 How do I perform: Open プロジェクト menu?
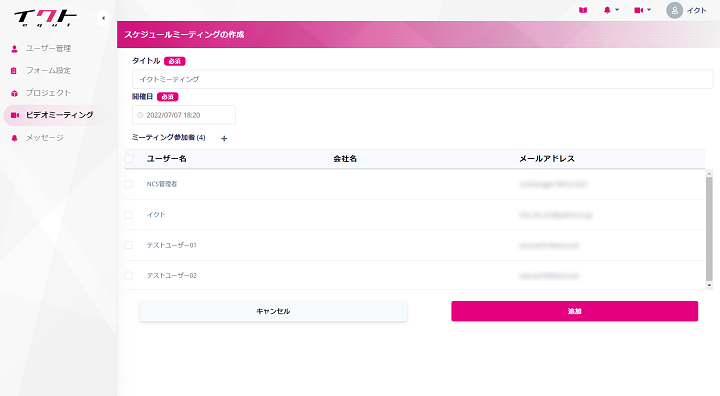click(x=48, y=93)
